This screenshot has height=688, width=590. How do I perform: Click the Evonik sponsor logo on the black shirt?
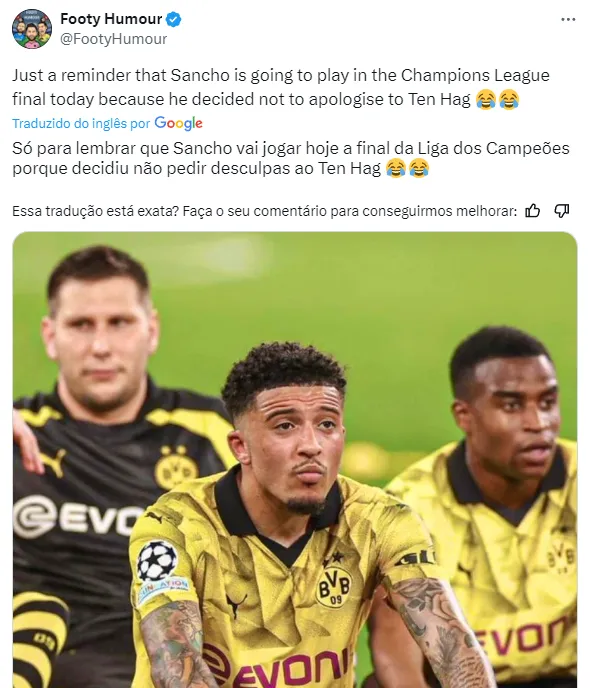pos(77,517)
